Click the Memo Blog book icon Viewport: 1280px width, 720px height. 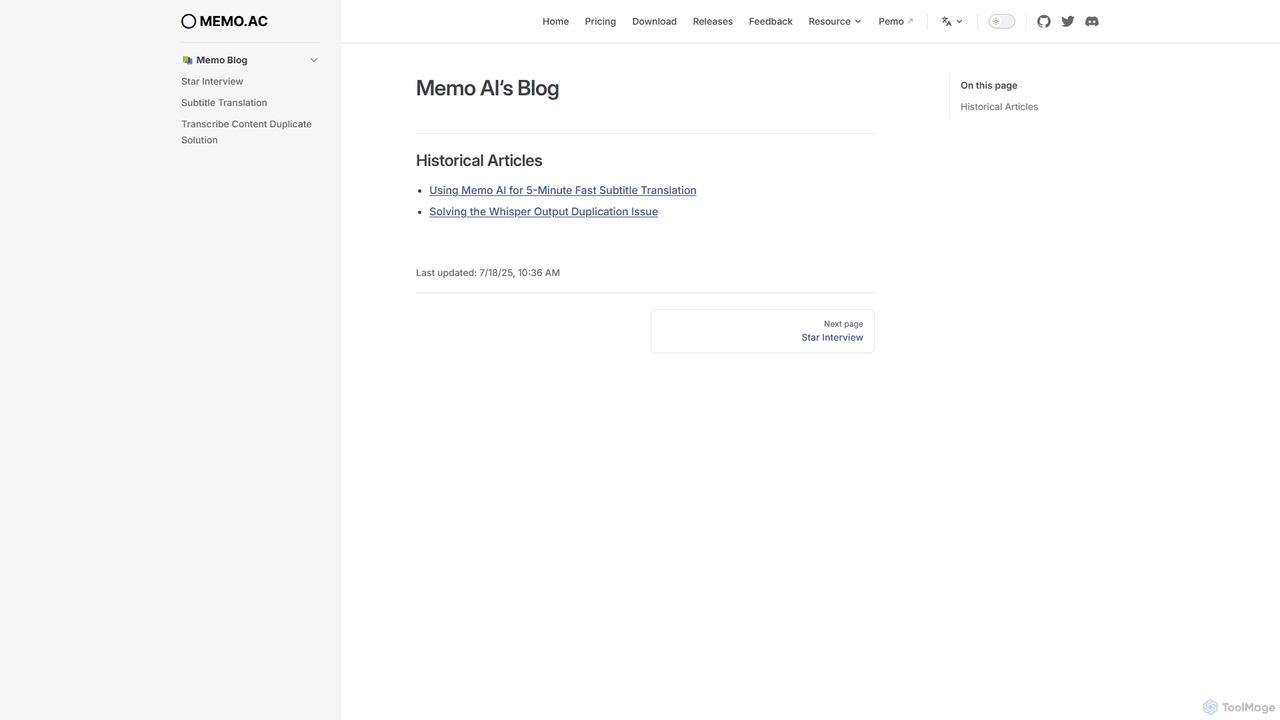(x=187, y=60)
